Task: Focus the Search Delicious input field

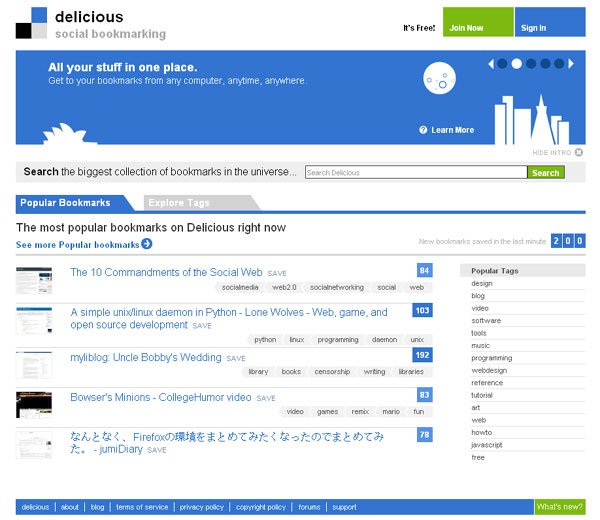Action: [415, 173]
